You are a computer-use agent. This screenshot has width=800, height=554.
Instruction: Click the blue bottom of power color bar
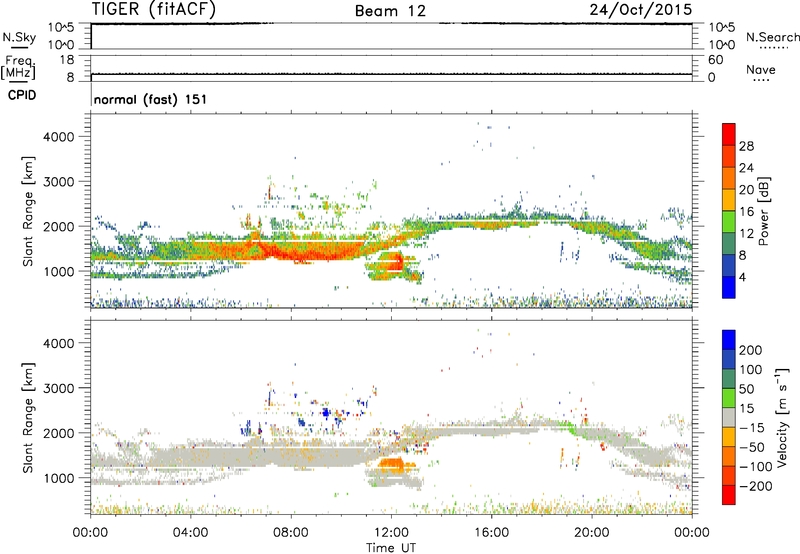[x=729, y=287]
